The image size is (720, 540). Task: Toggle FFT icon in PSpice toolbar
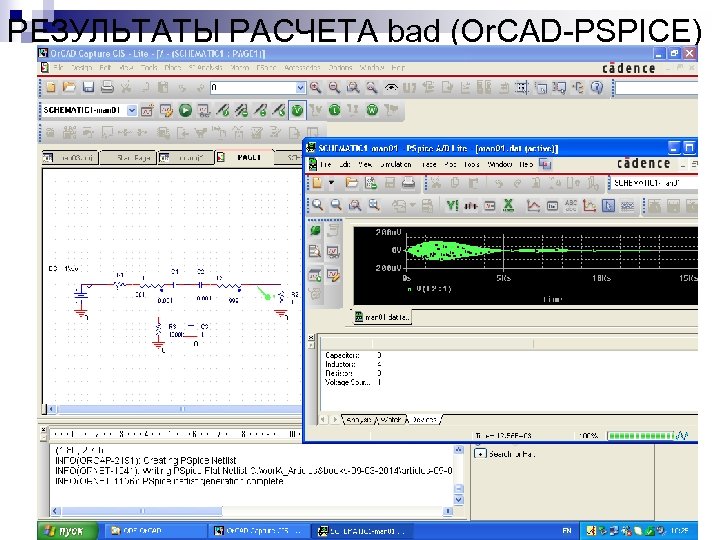pos(471,205)
